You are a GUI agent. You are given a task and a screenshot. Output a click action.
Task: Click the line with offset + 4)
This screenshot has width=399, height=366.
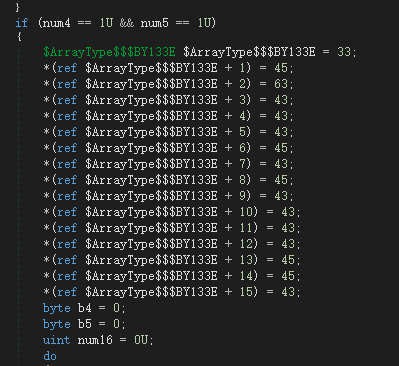(x=168, y=116)
